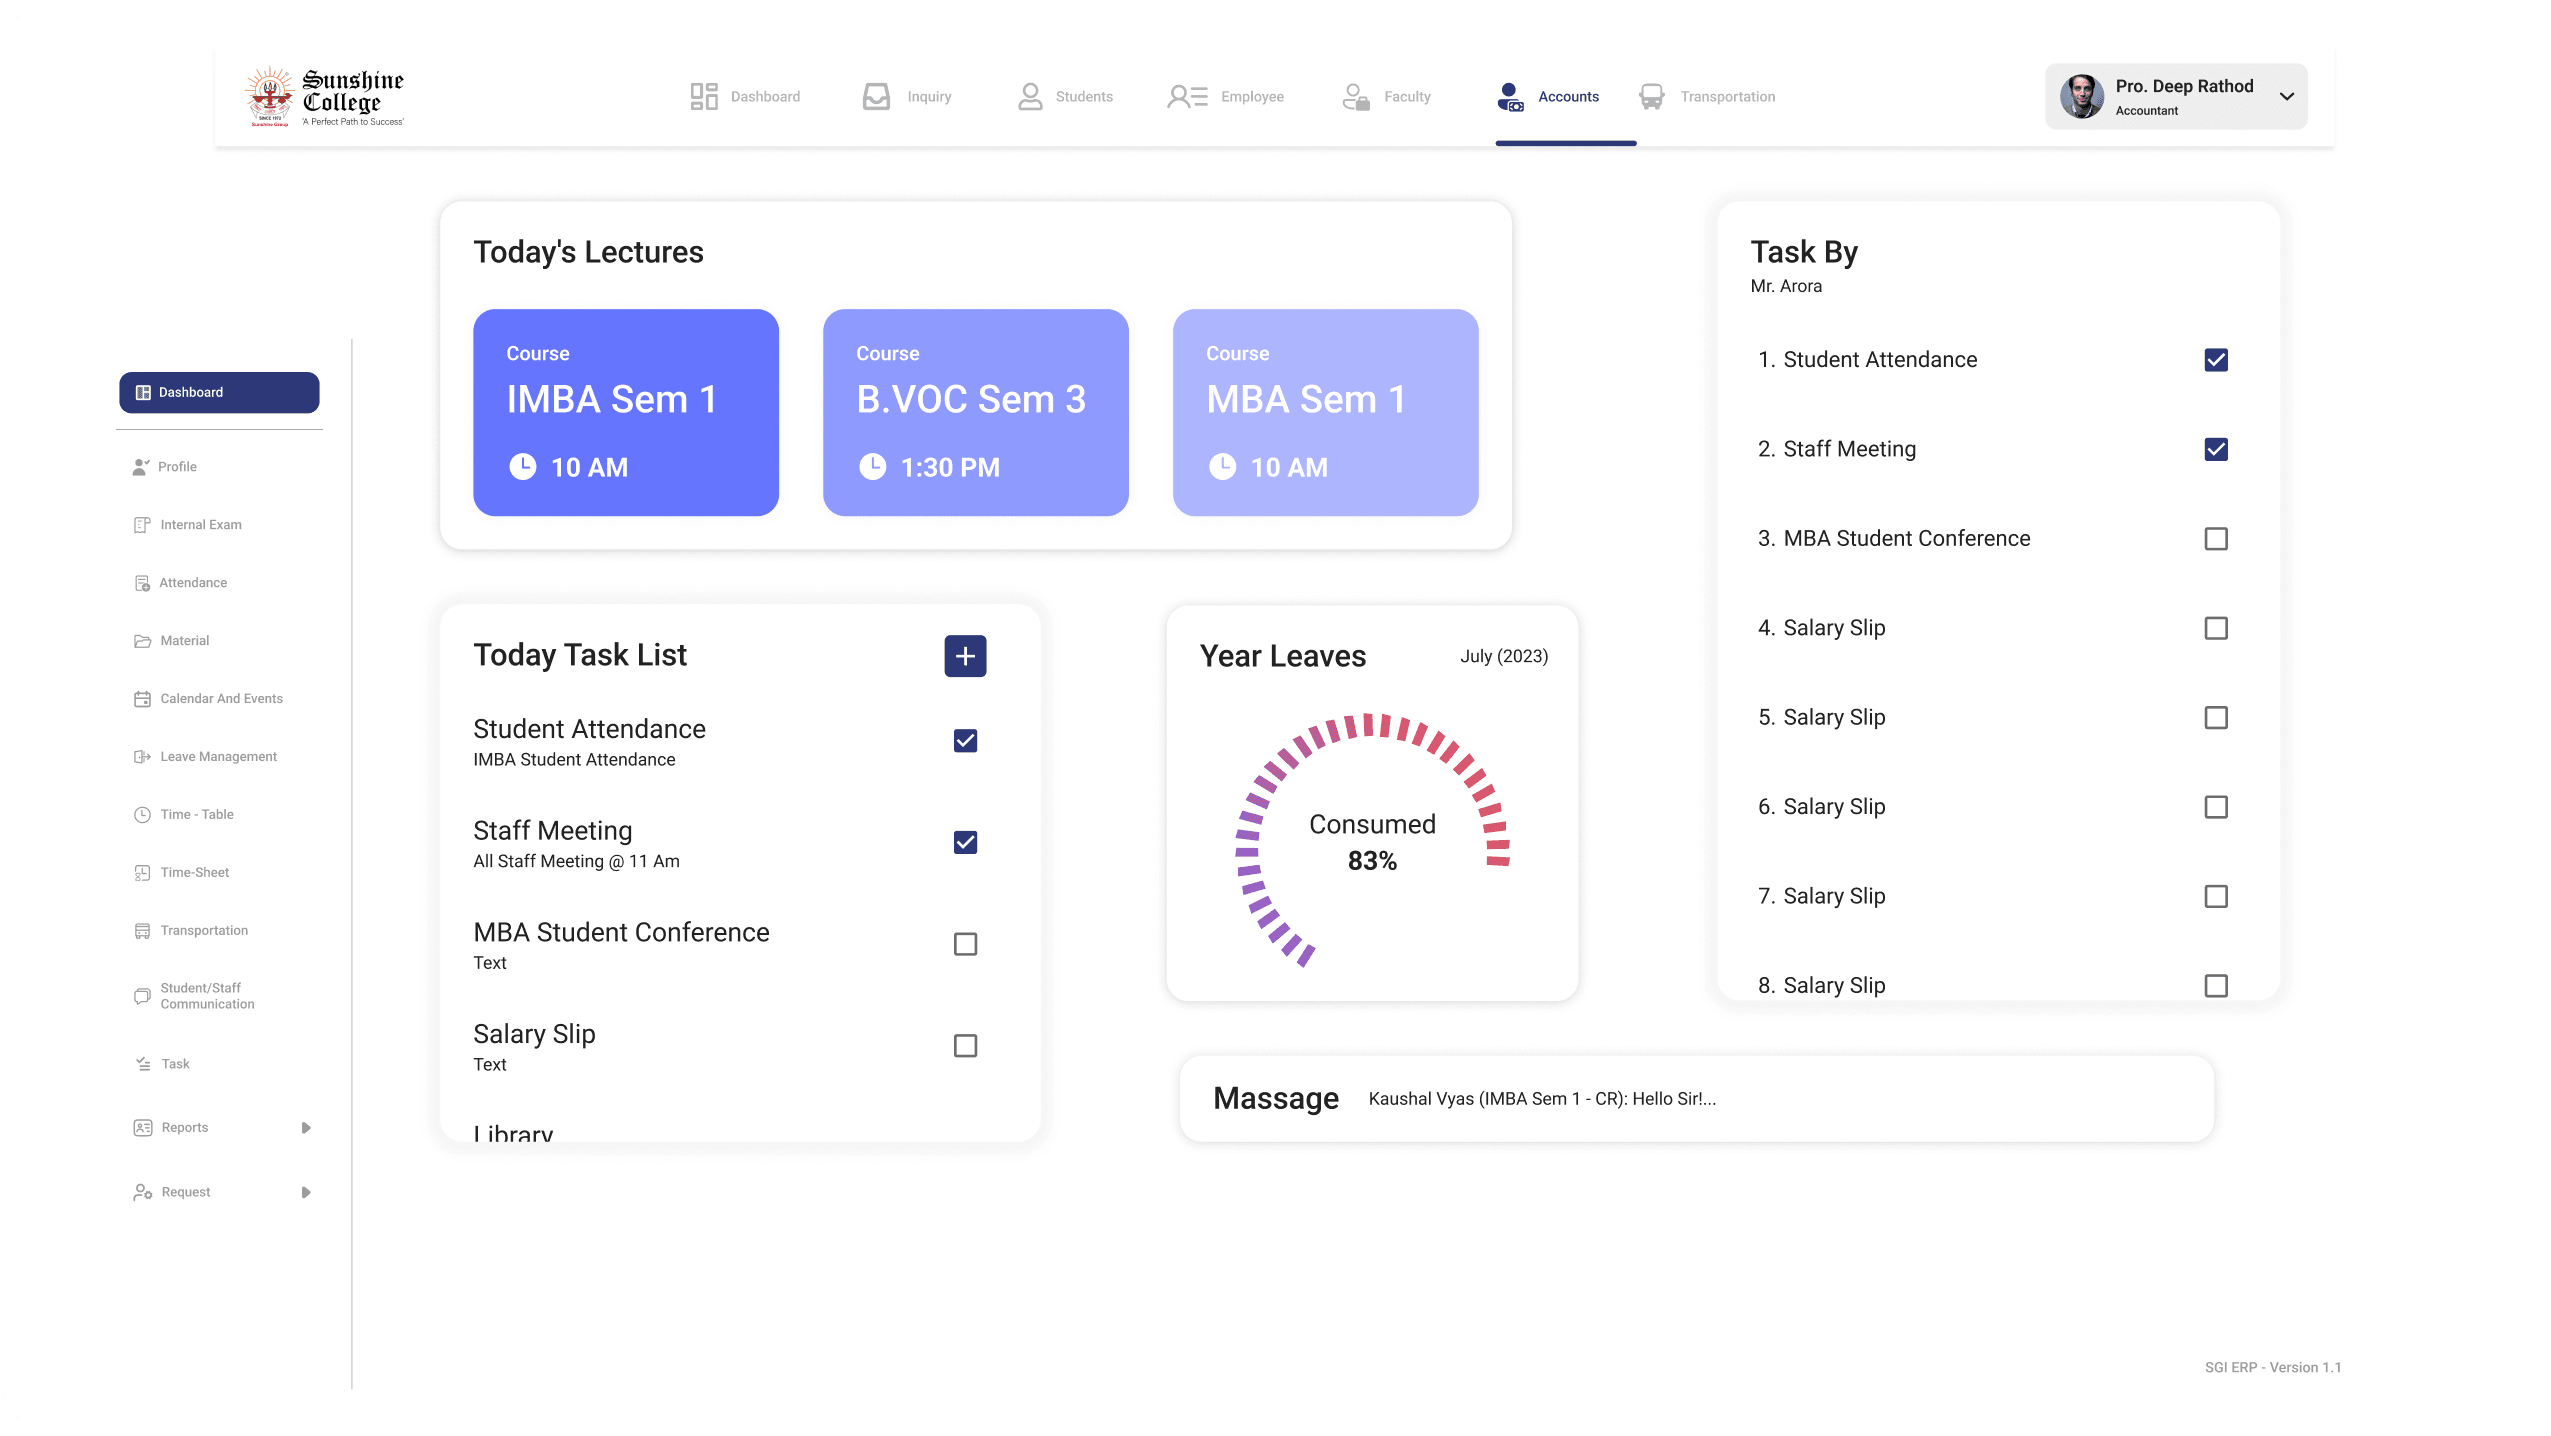Uncheck 2. Staff Meeting in Task By
Viewport: 2551px width, 1436px height.
click(2216, 449)
